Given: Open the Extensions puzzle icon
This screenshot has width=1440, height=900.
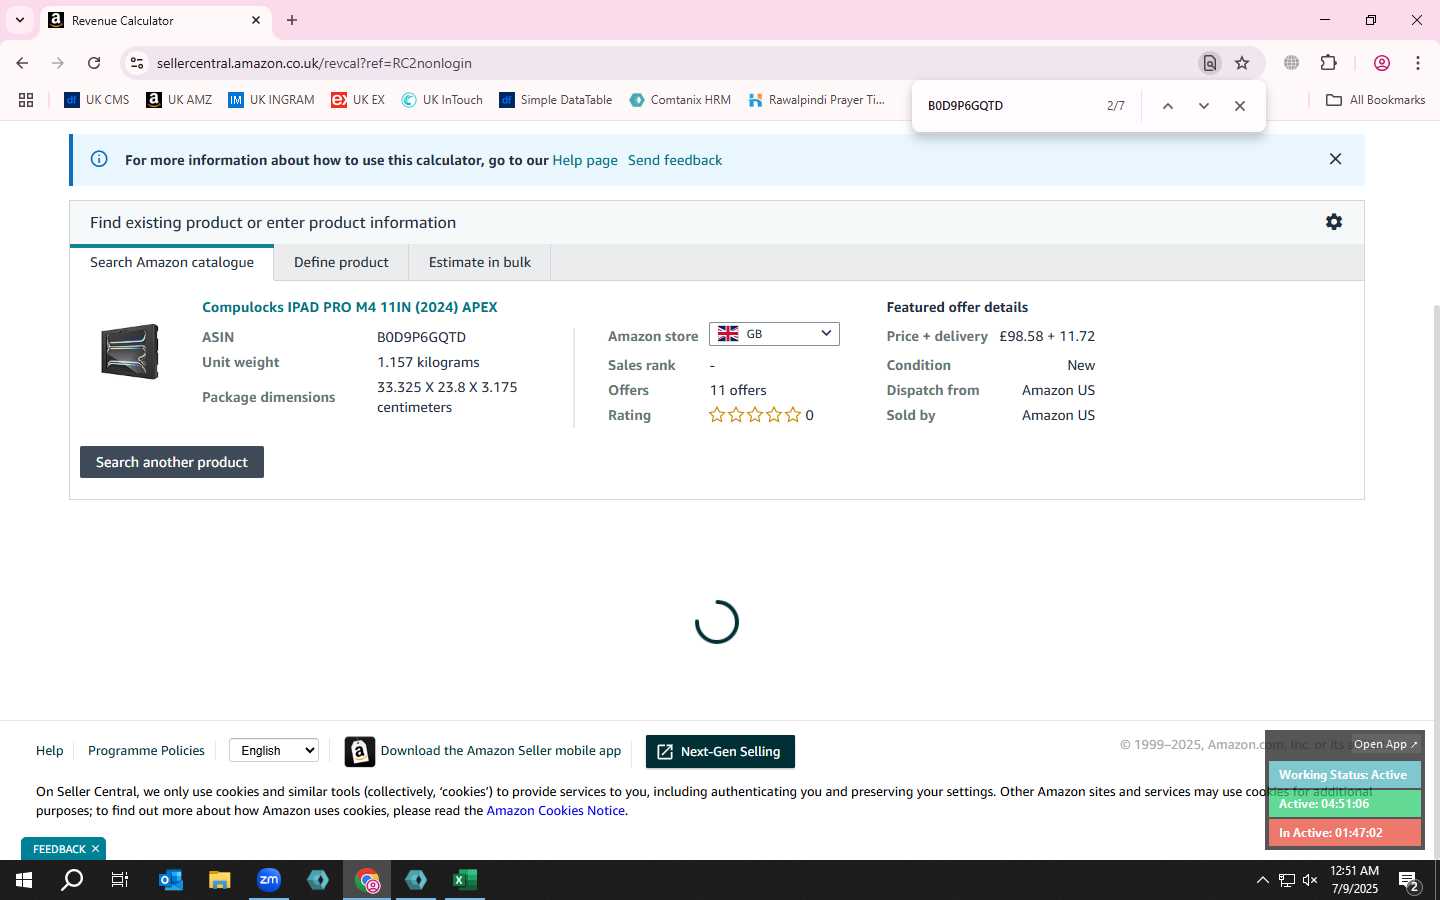Looking at the screenshot, I should [x=1329, y=63].
